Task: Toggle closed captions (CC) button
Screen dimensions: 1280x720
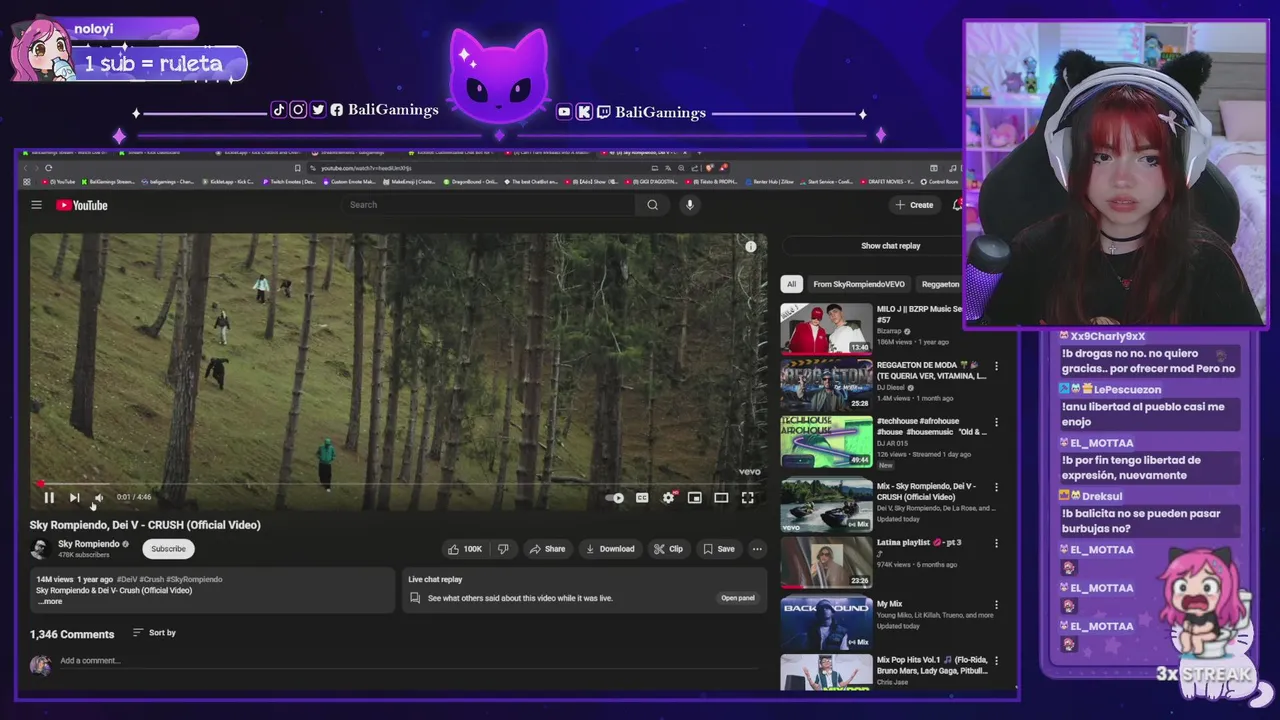Action: coord(642,497)
